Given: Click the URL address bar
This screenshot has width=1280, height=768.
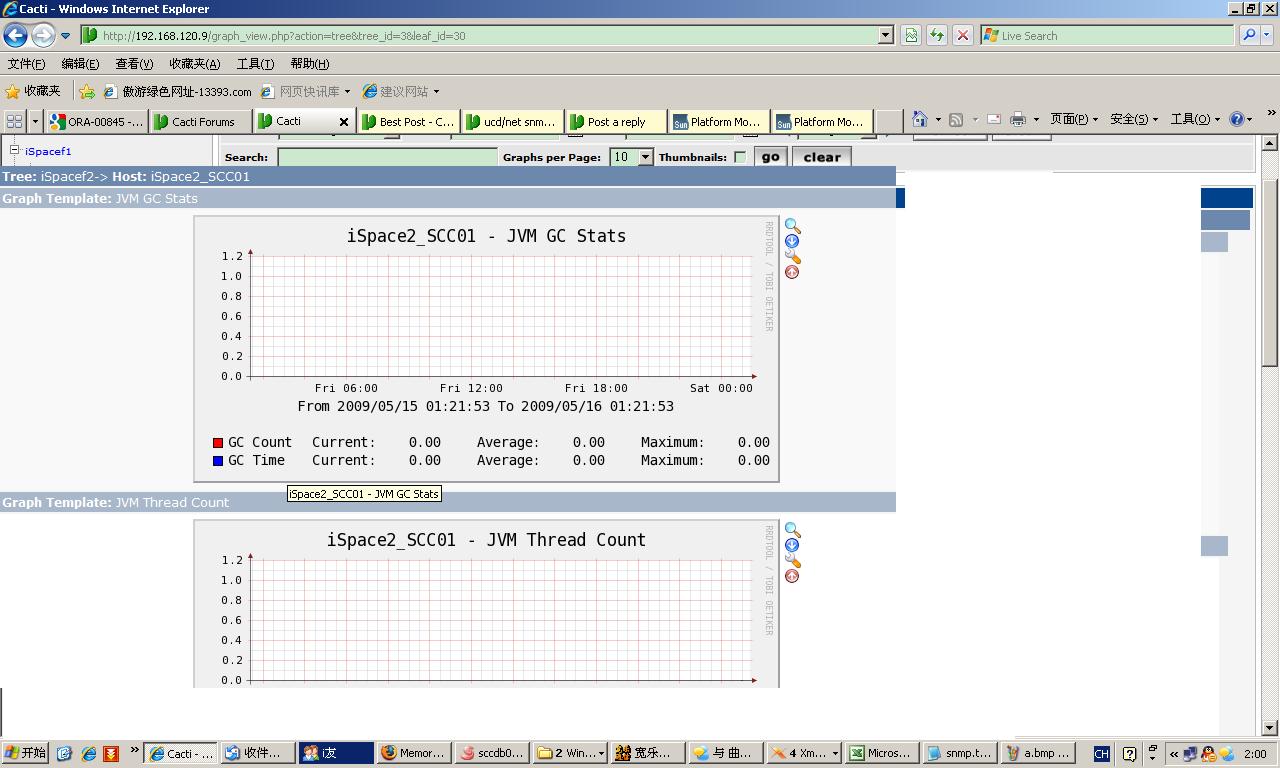Looking at the screenshot, I should (480, 35).
